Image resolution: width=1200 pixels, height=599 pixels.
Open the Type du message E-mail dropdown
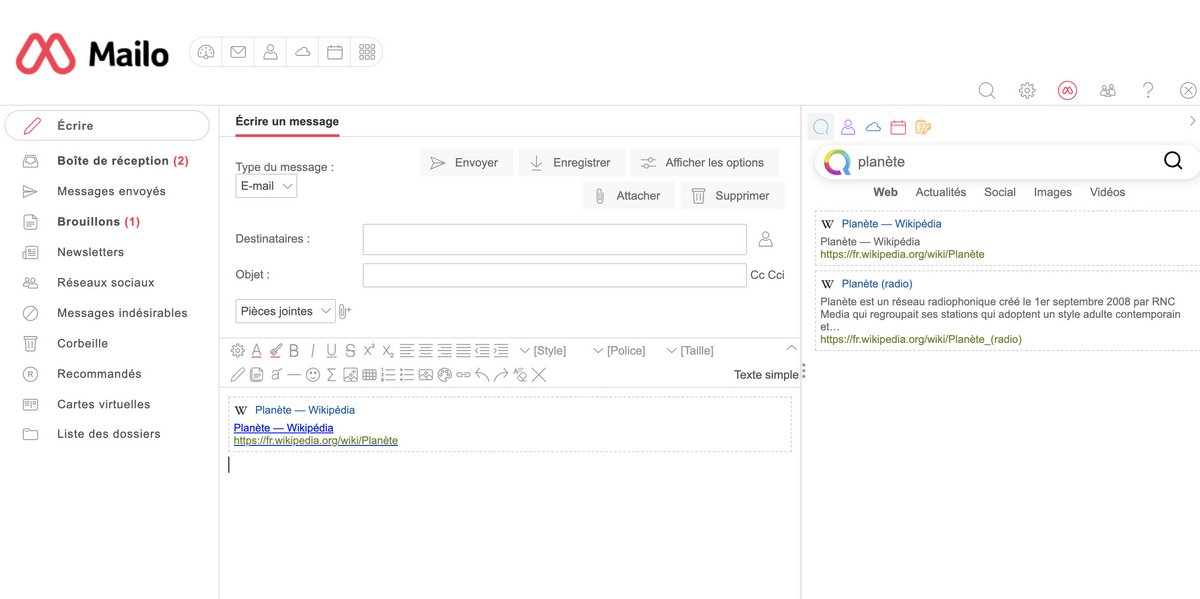pyautogui.click(x=266, y=186)
